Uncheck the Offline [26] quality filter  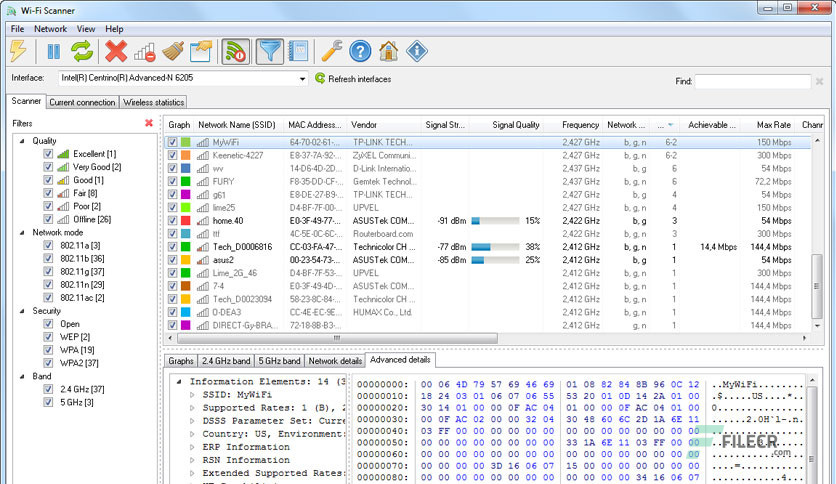(x=48, y=219)
